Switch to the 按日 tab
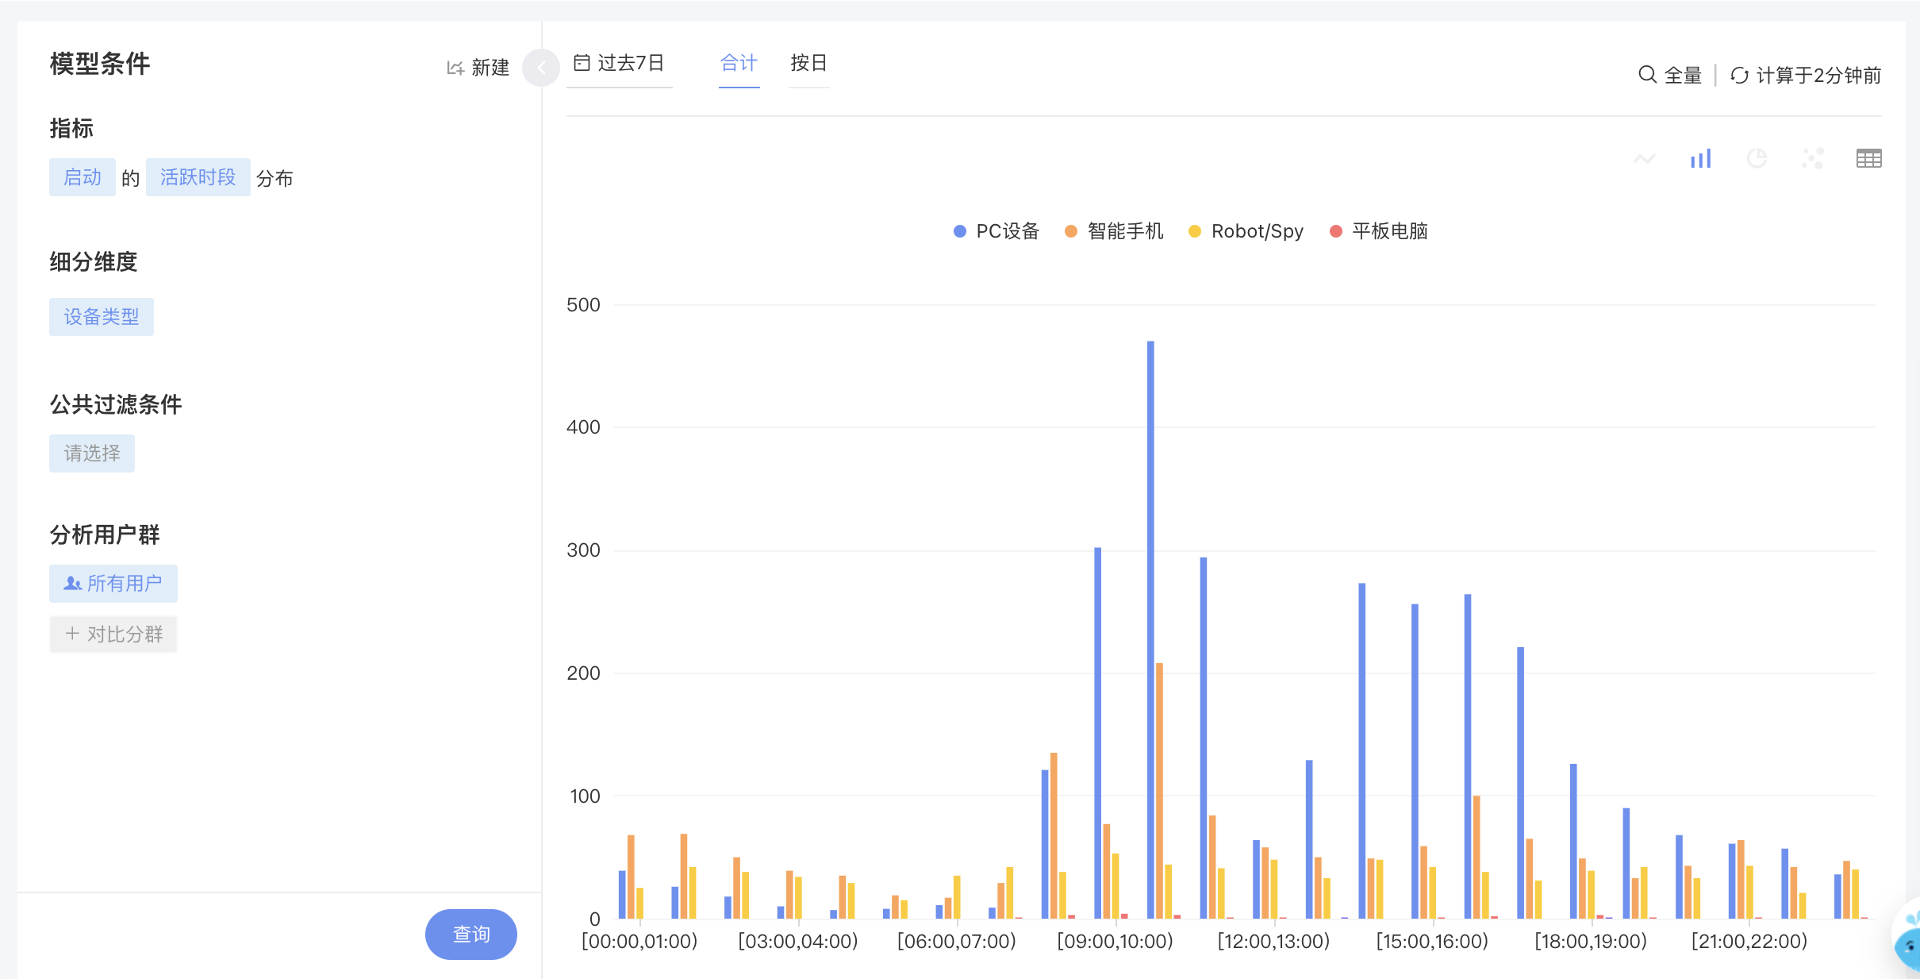 tap(809, 63)
